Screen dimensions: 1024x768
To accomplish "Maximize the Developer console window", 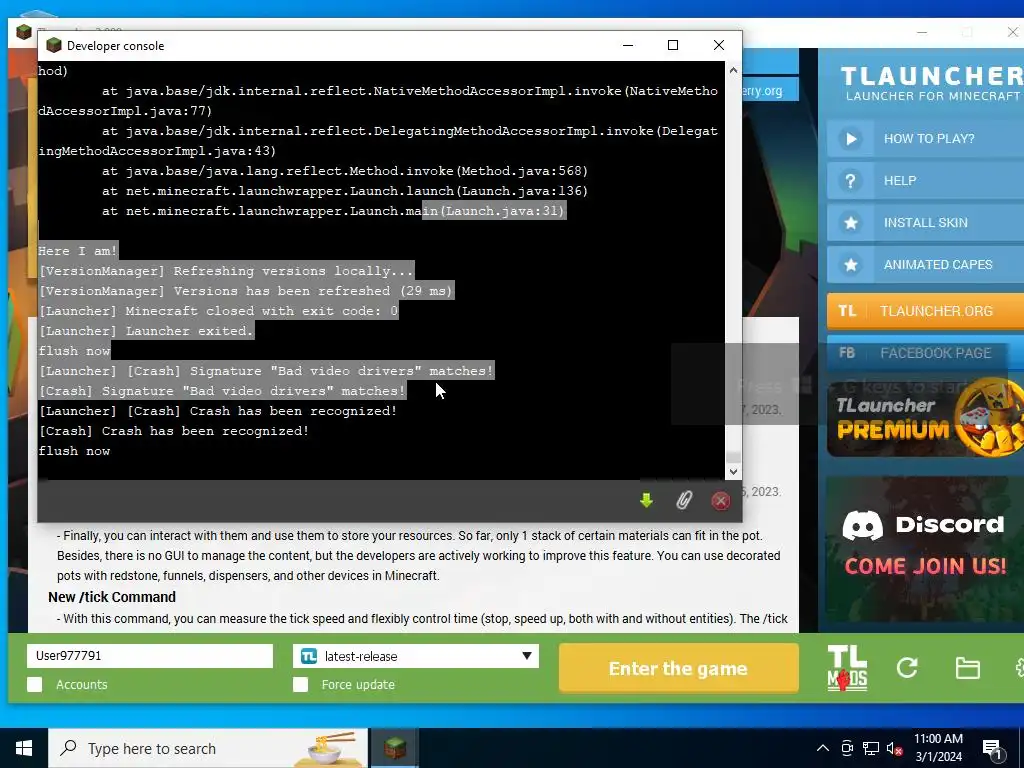I will click(x=673, y=45).
